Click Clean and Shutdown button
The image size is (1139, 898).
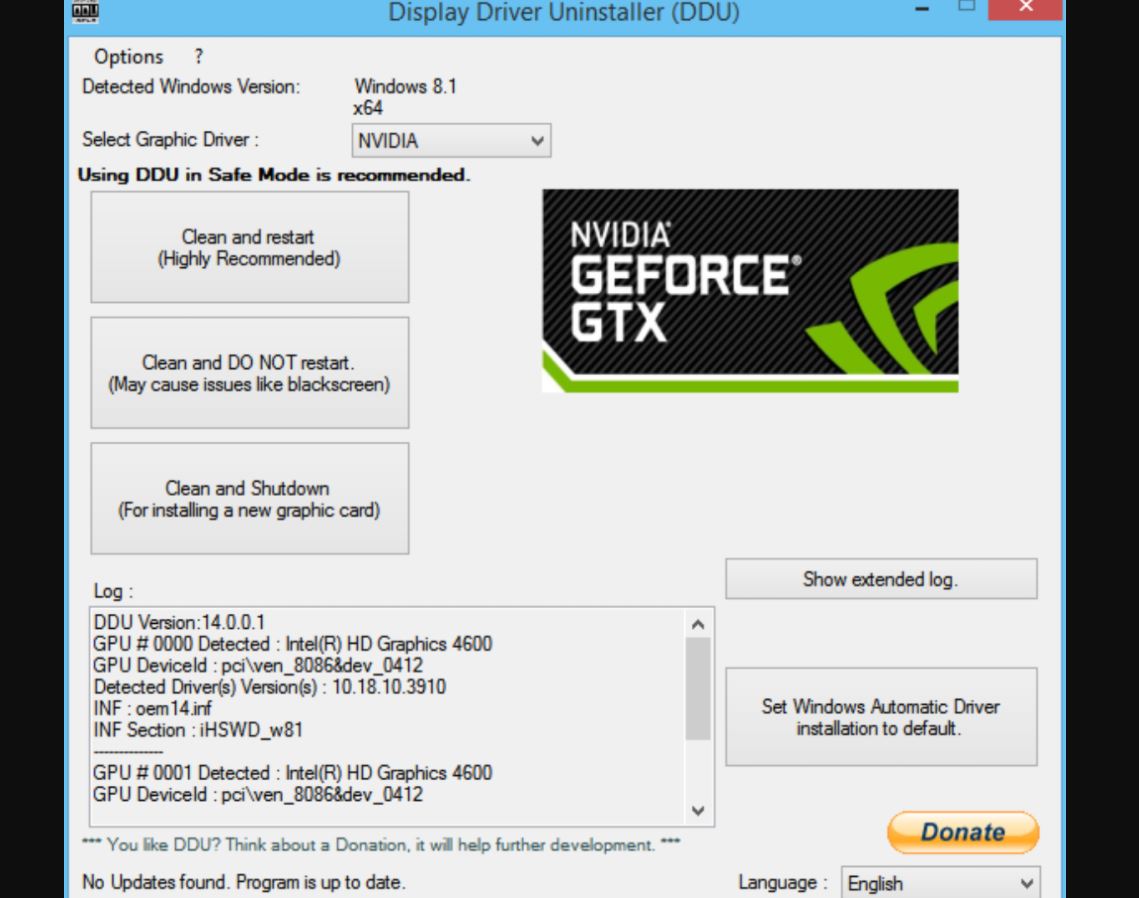tap(249, 499)
